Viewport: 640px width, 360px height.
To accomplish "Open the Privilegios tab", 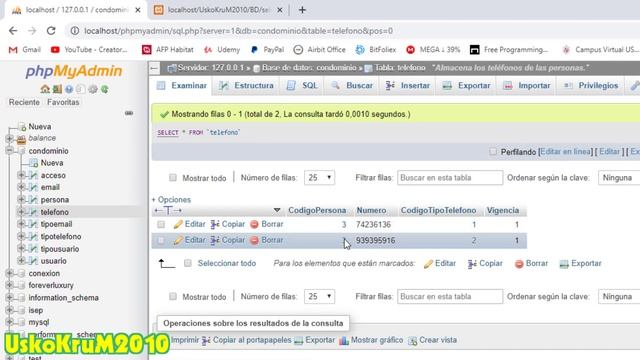I will click(x=591, y=86).
